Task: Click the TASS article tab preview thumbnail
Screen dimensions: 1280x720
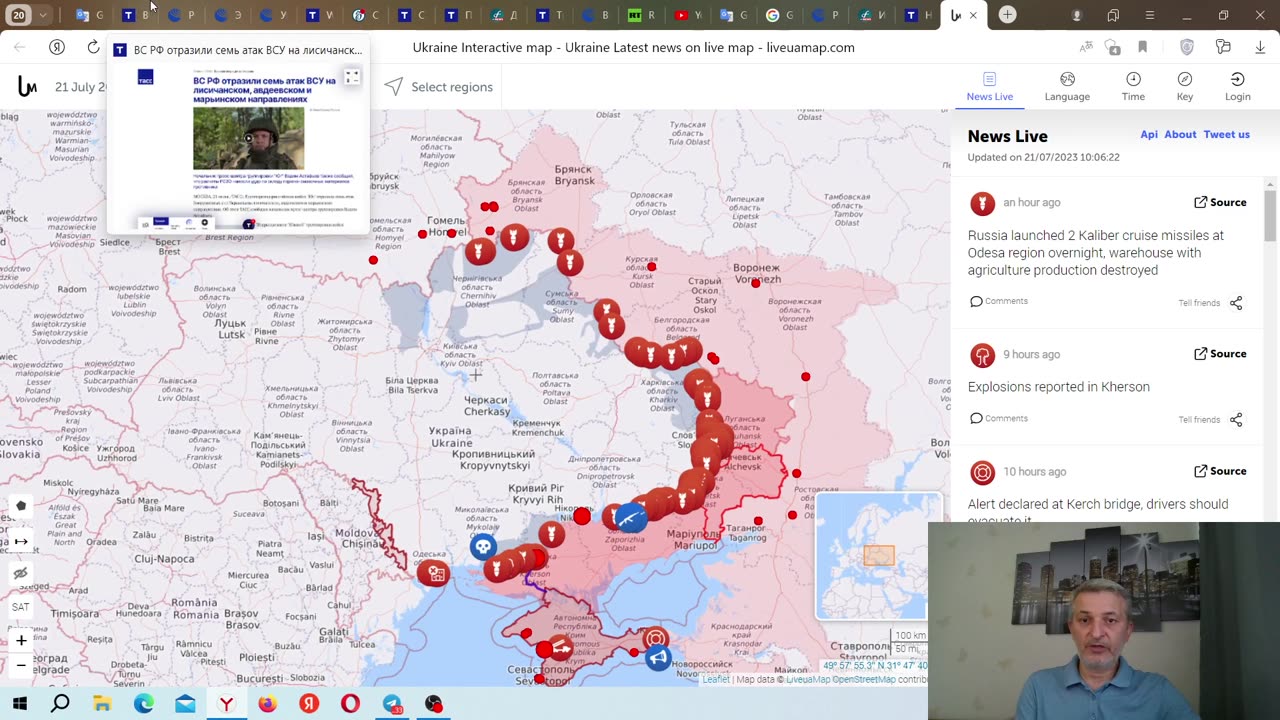Action: (238, 147)
